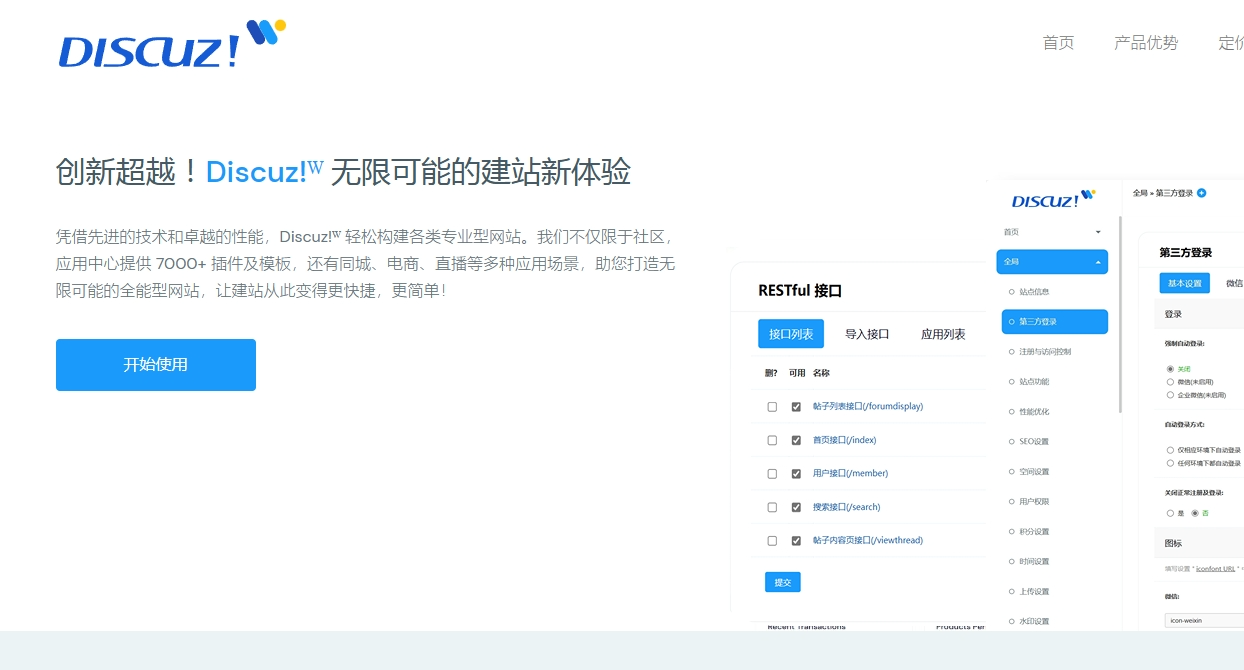The height and width of the screenshot is (670, 1244).
Task: Click the RESTful 接口 panel title
Action: (800, 291)
